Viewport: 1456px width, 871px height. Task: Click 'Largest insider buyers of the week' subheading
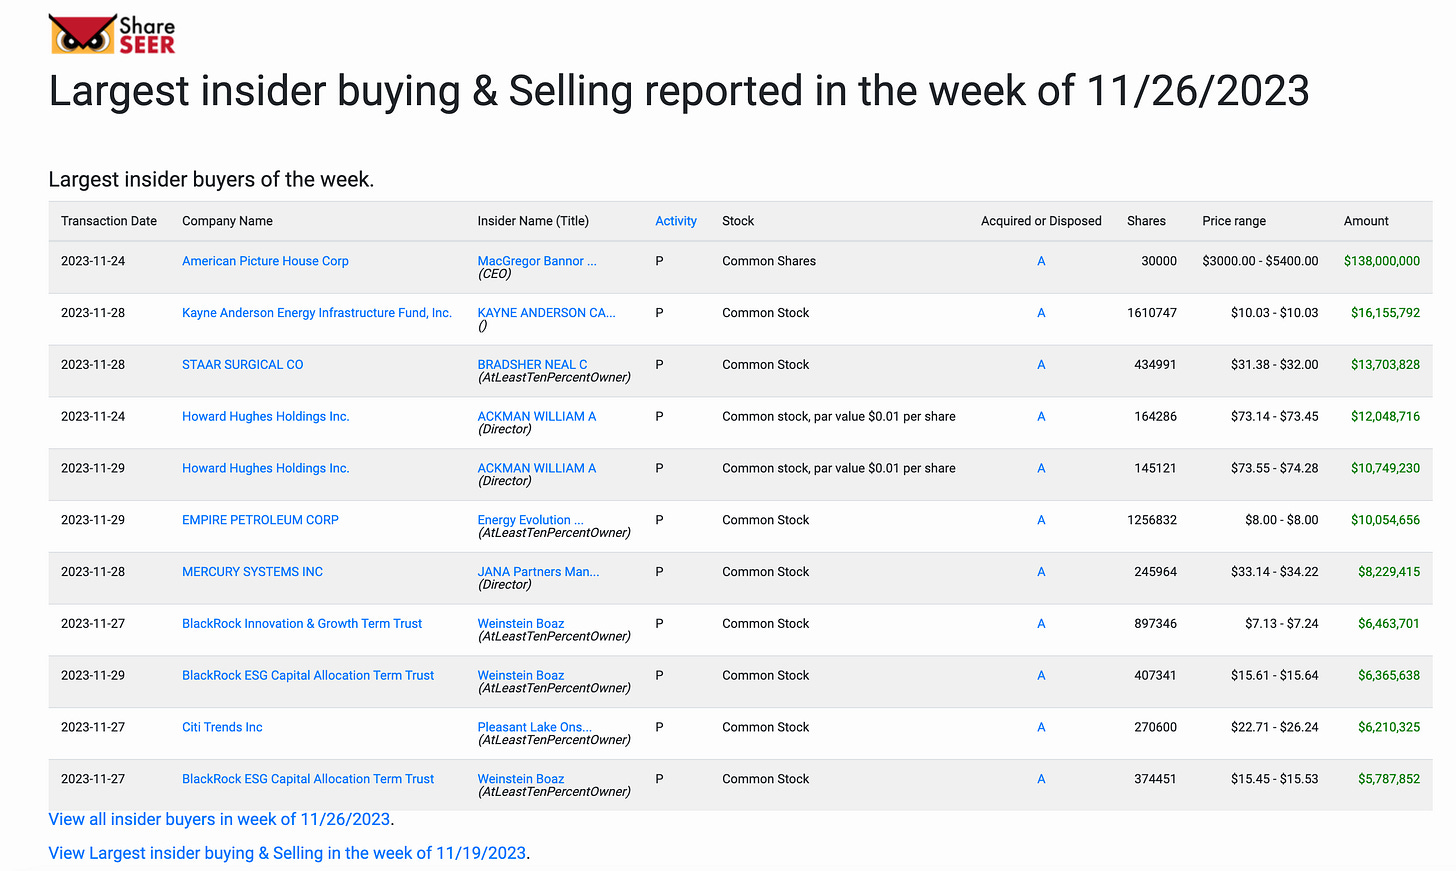pos(211,180)
